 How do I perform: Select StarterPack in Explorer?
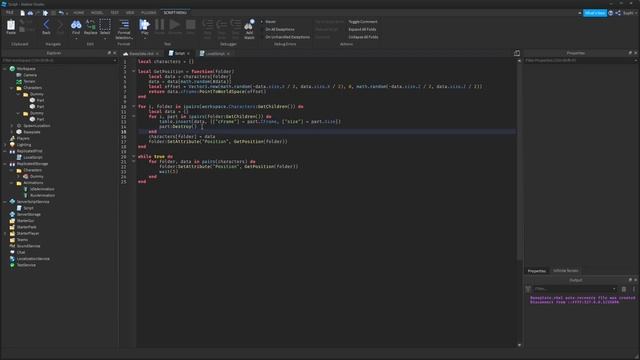tap(27, 227)
